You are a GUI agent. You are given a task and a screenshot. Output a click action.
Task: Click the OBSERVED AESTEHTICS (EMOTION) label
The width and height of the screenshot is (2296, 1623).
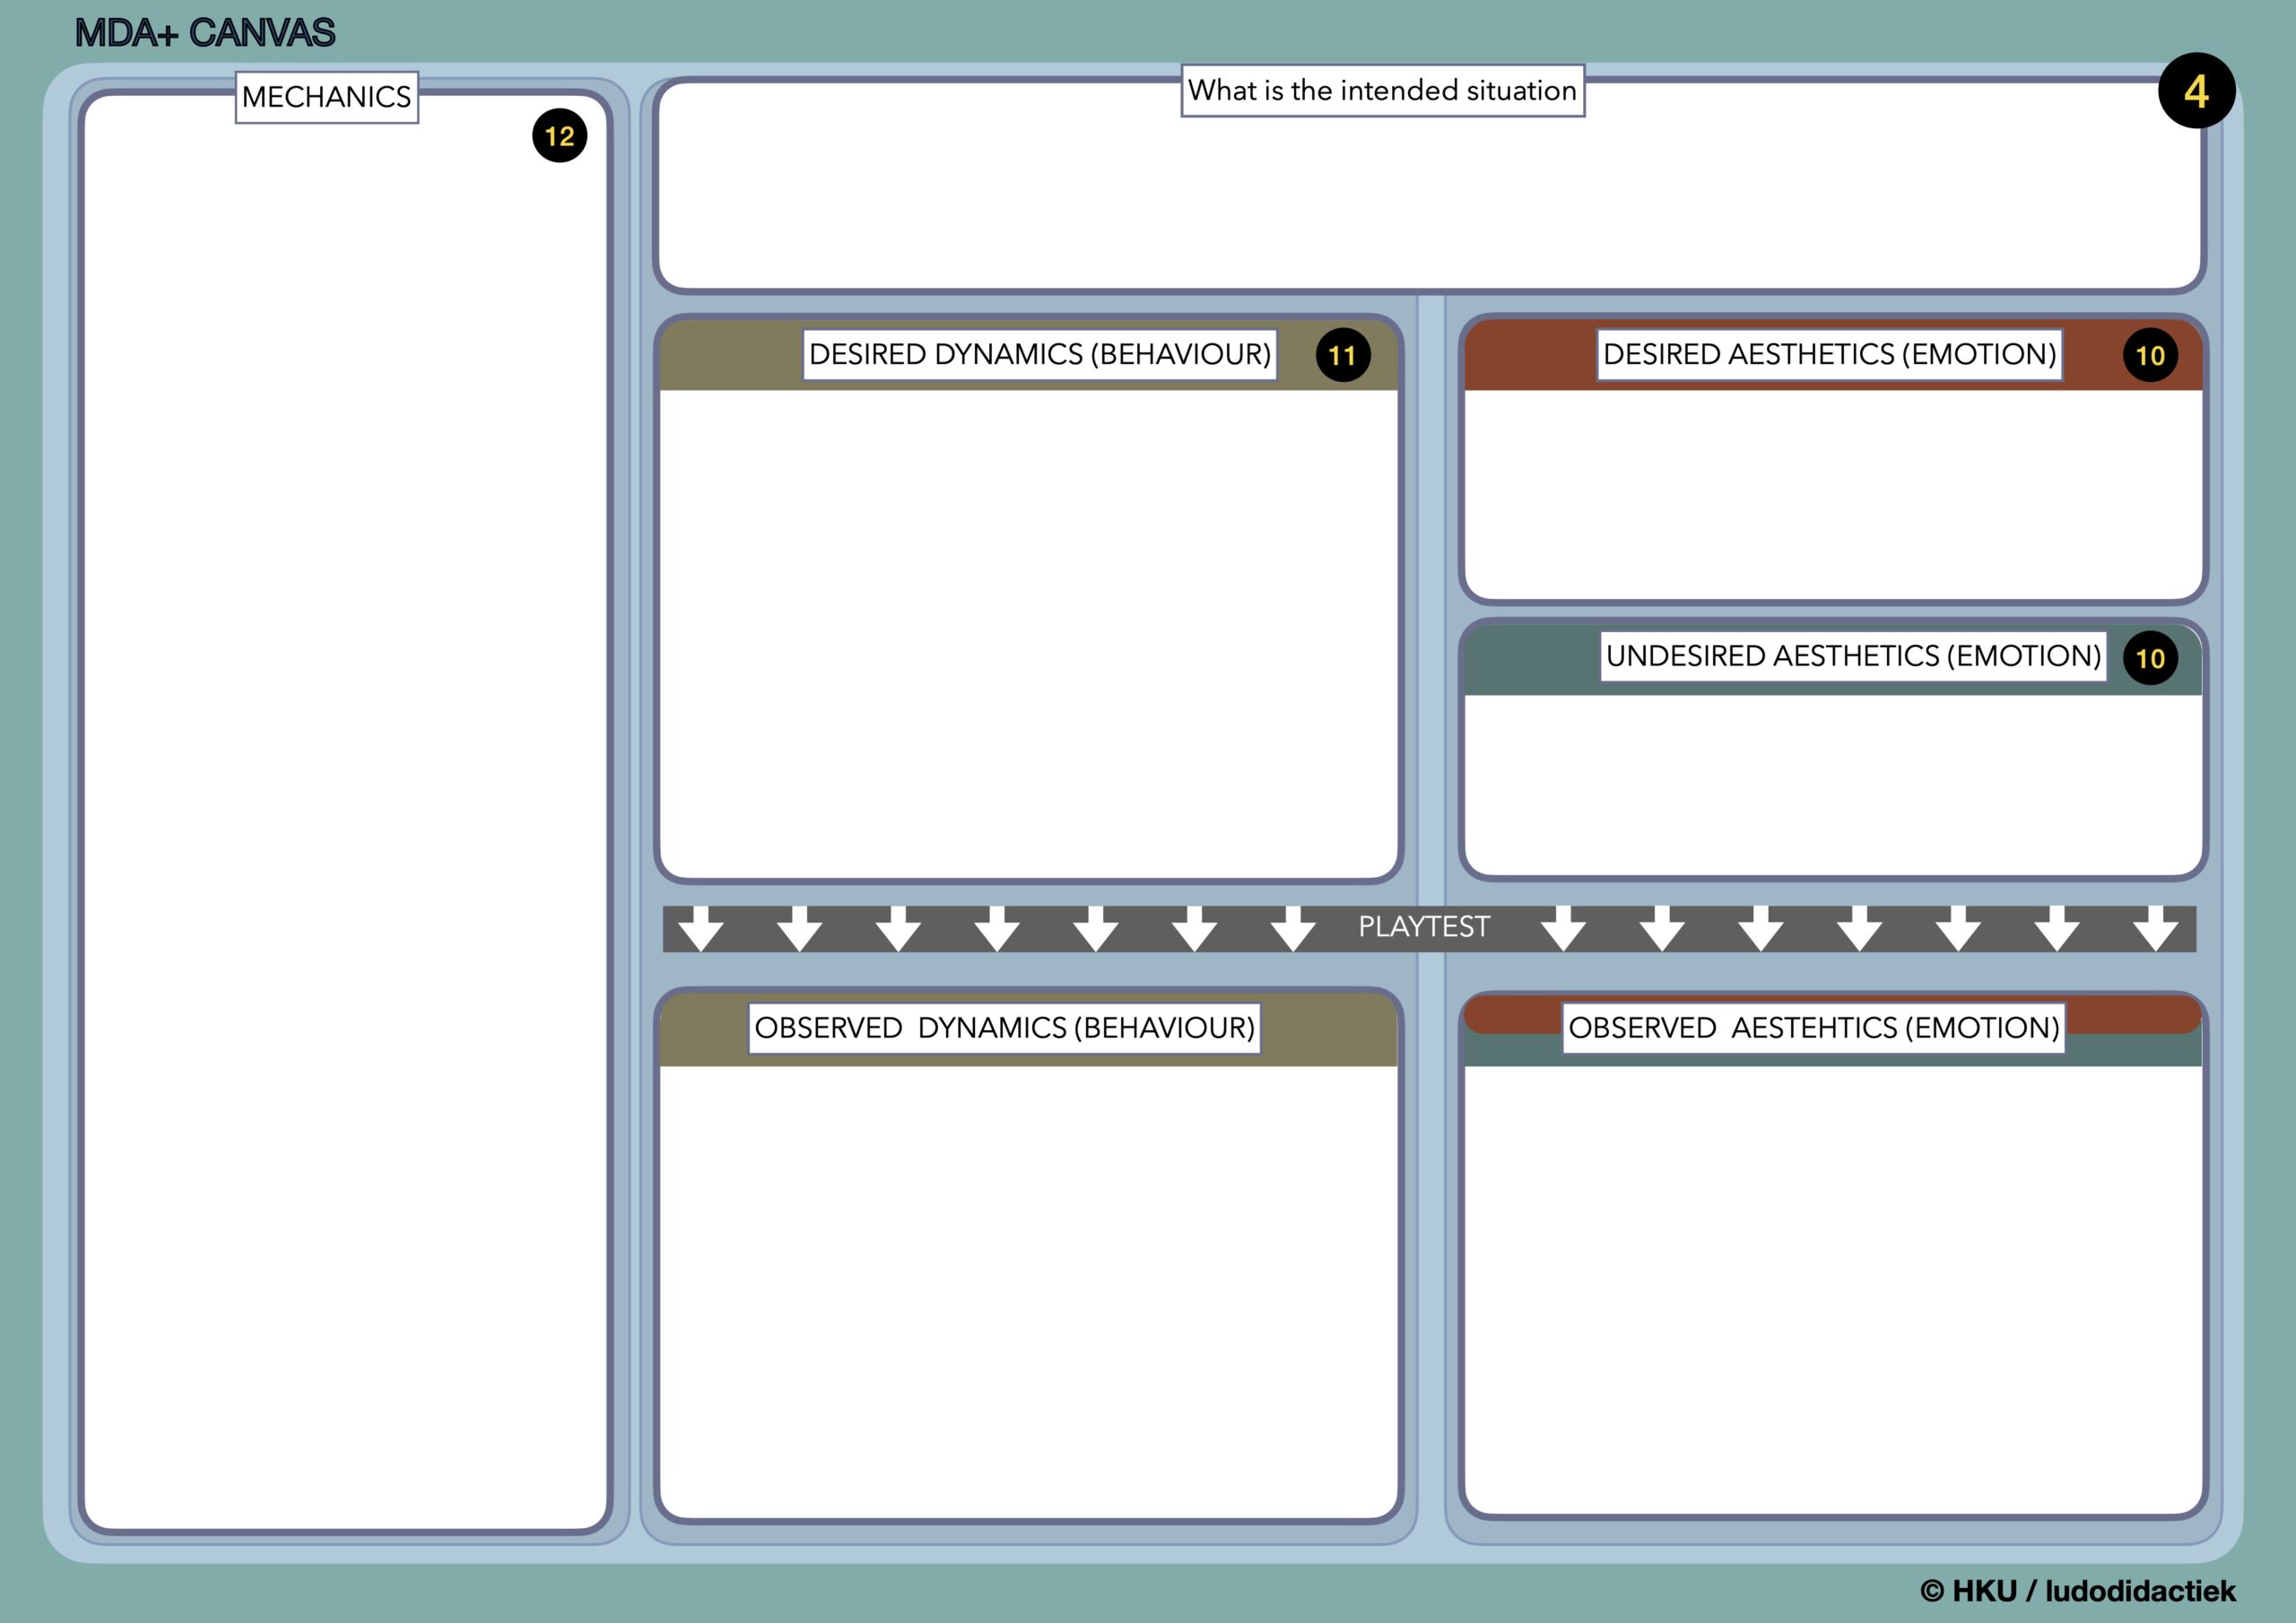1813,1028
